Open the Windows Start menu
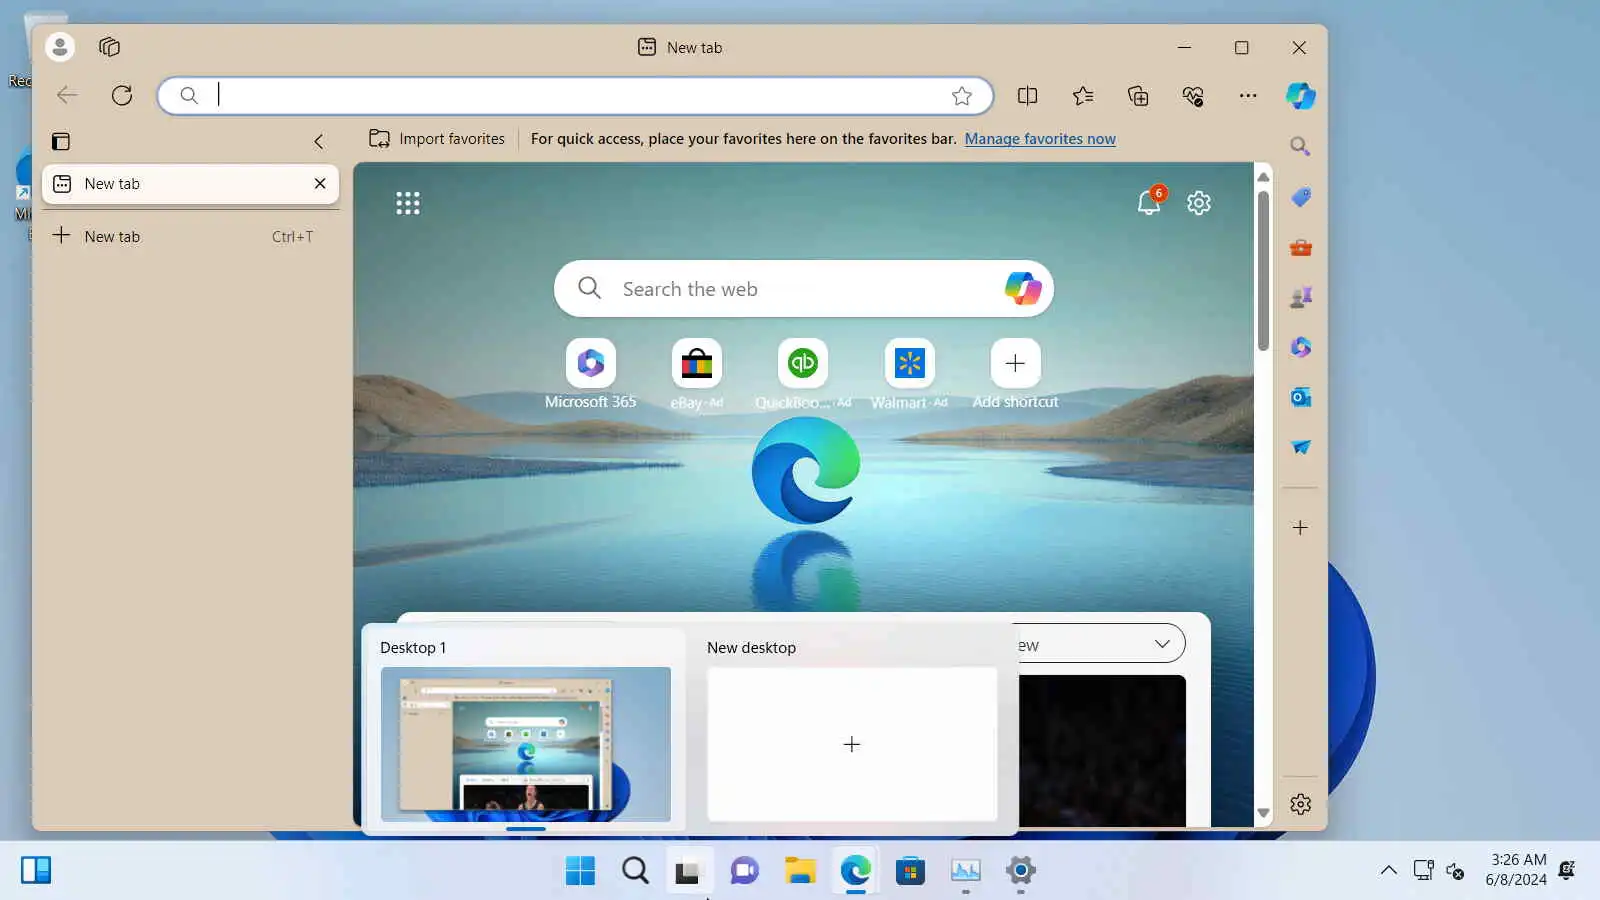 point(580,871)
